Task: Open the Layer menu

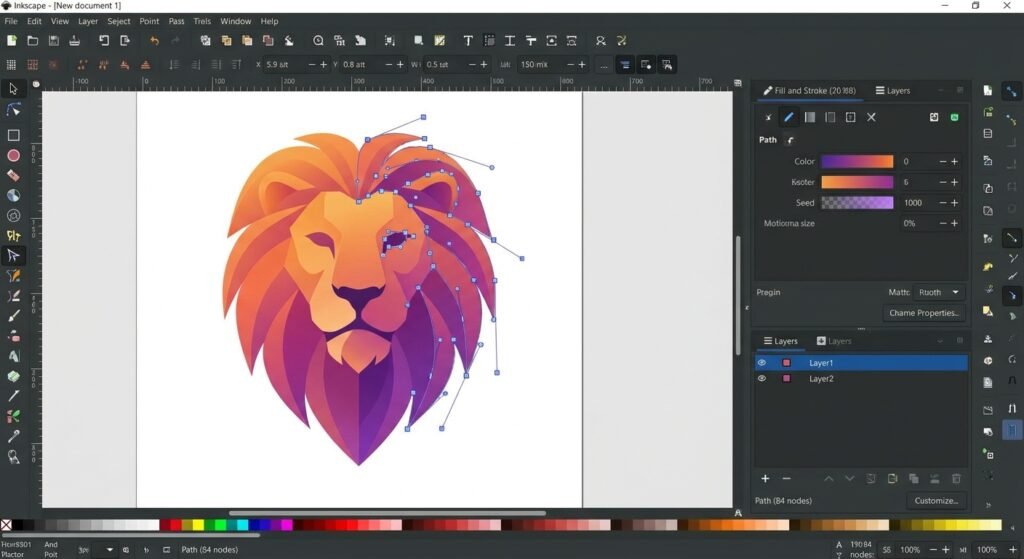Action: coord(88,21)
